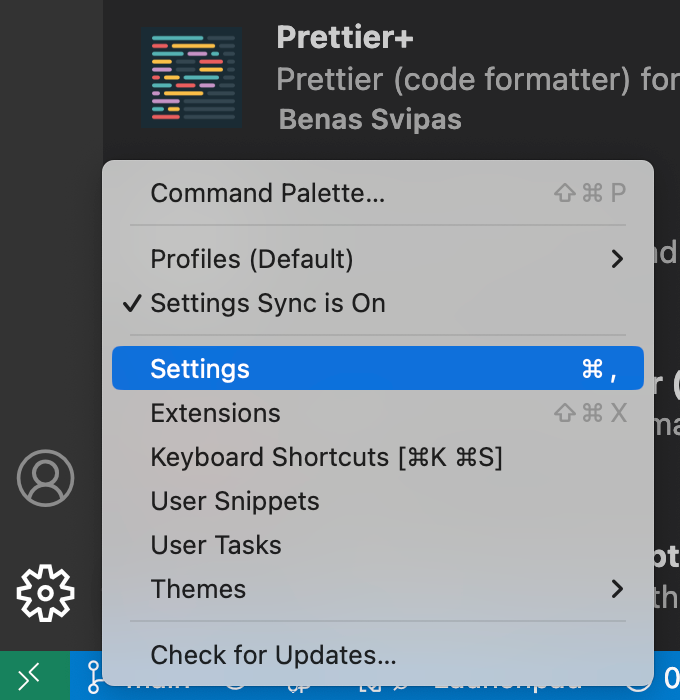Expand the Profiles (Default) submenu arrow

(617, 260)
